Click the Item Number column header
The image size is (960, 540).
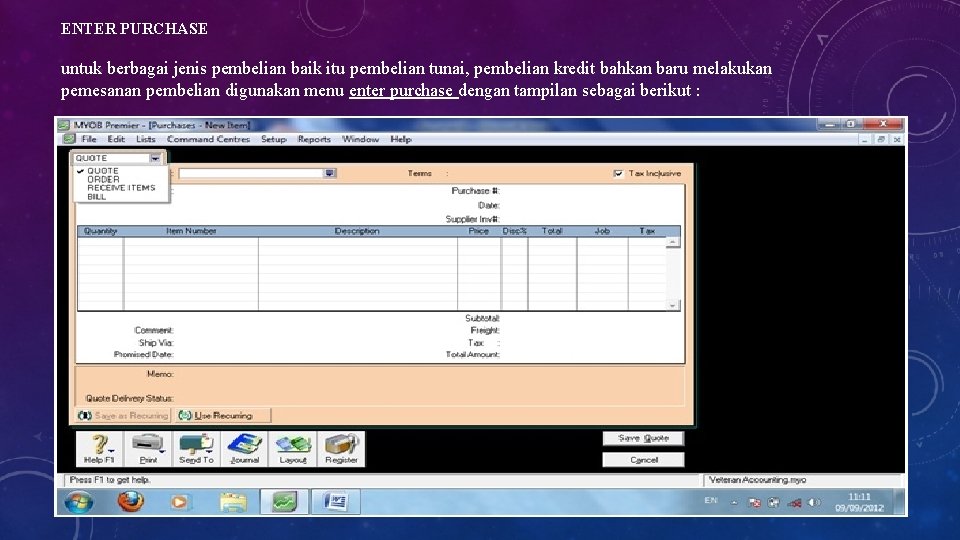click(191, 231)
